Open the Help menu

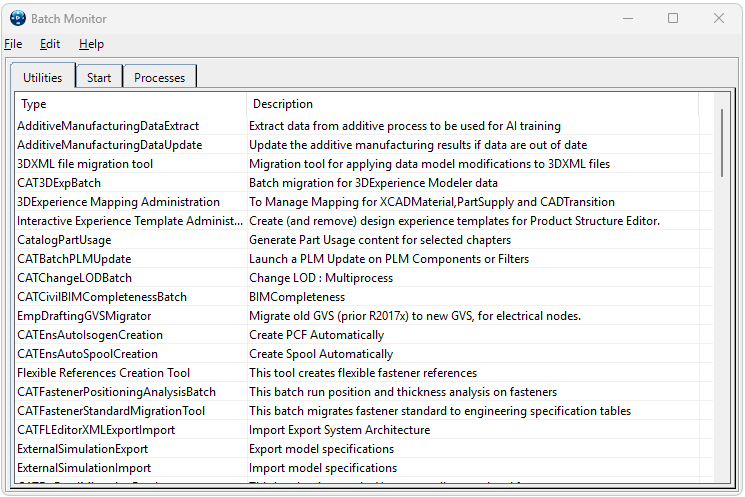(x=91, y=44)
